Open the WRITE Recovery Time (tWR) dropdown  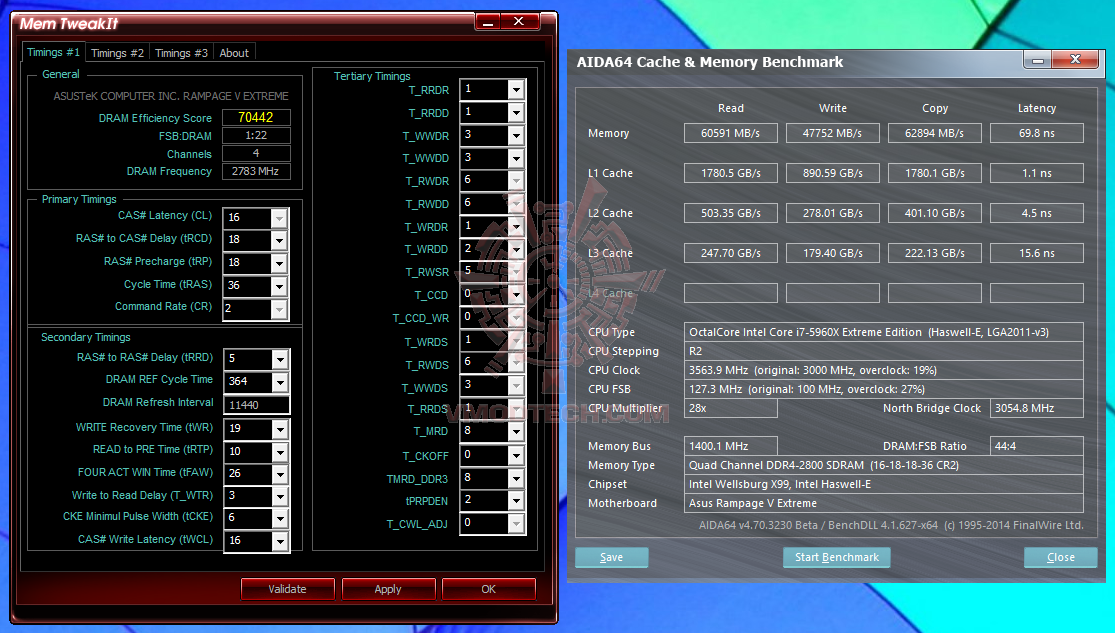tap(280, 430)
